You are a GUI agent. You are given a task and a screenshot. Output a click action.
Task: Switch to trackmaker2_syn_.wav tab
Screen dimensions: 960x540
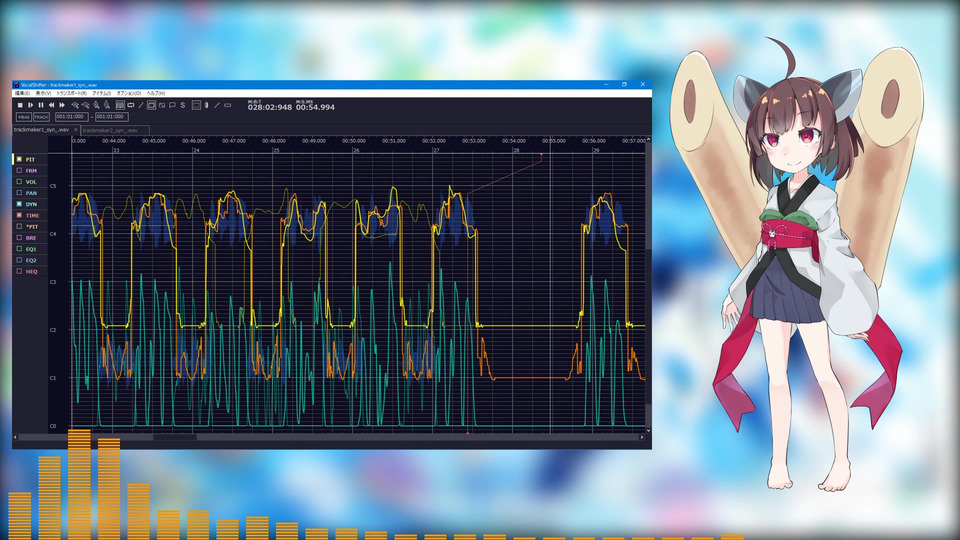pos(114,130)
